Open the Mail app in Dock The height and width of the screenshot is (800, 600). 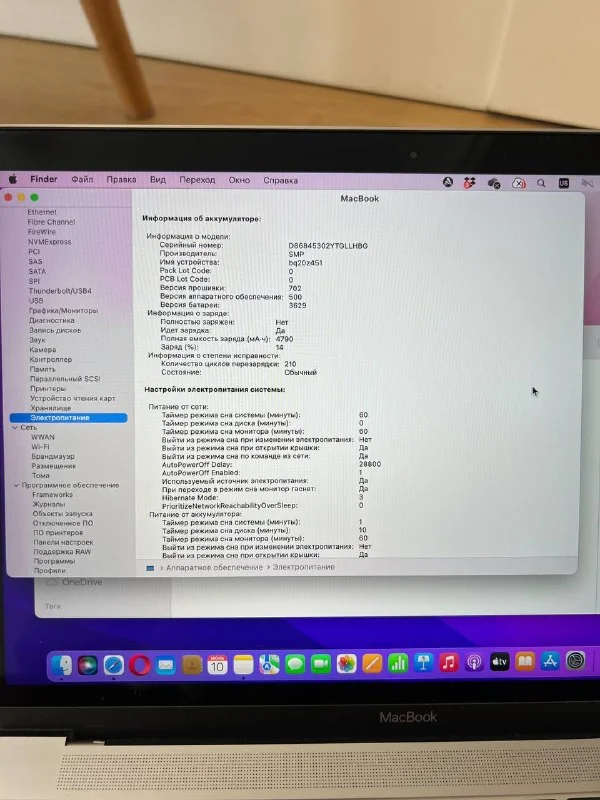click(x=166, y=665)
